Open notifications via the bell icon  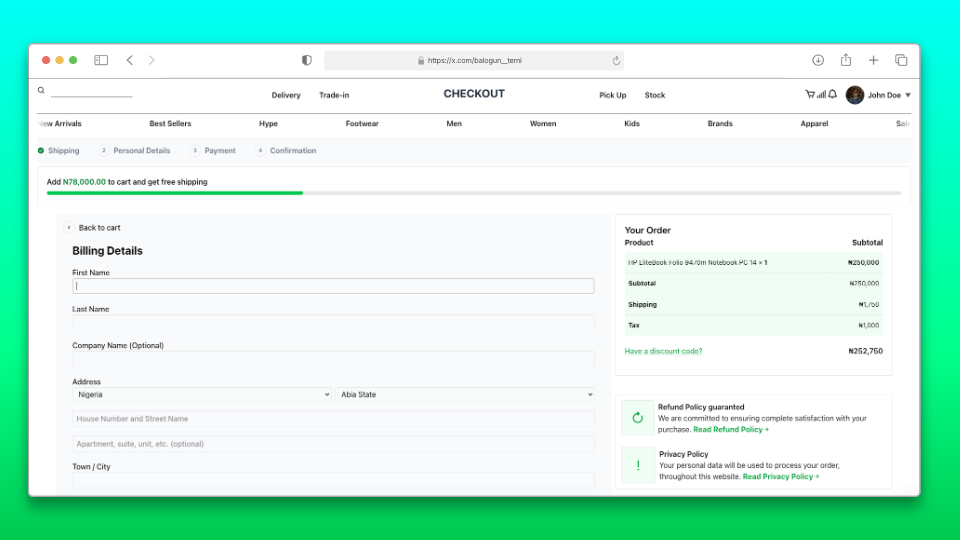coord(833,95)
